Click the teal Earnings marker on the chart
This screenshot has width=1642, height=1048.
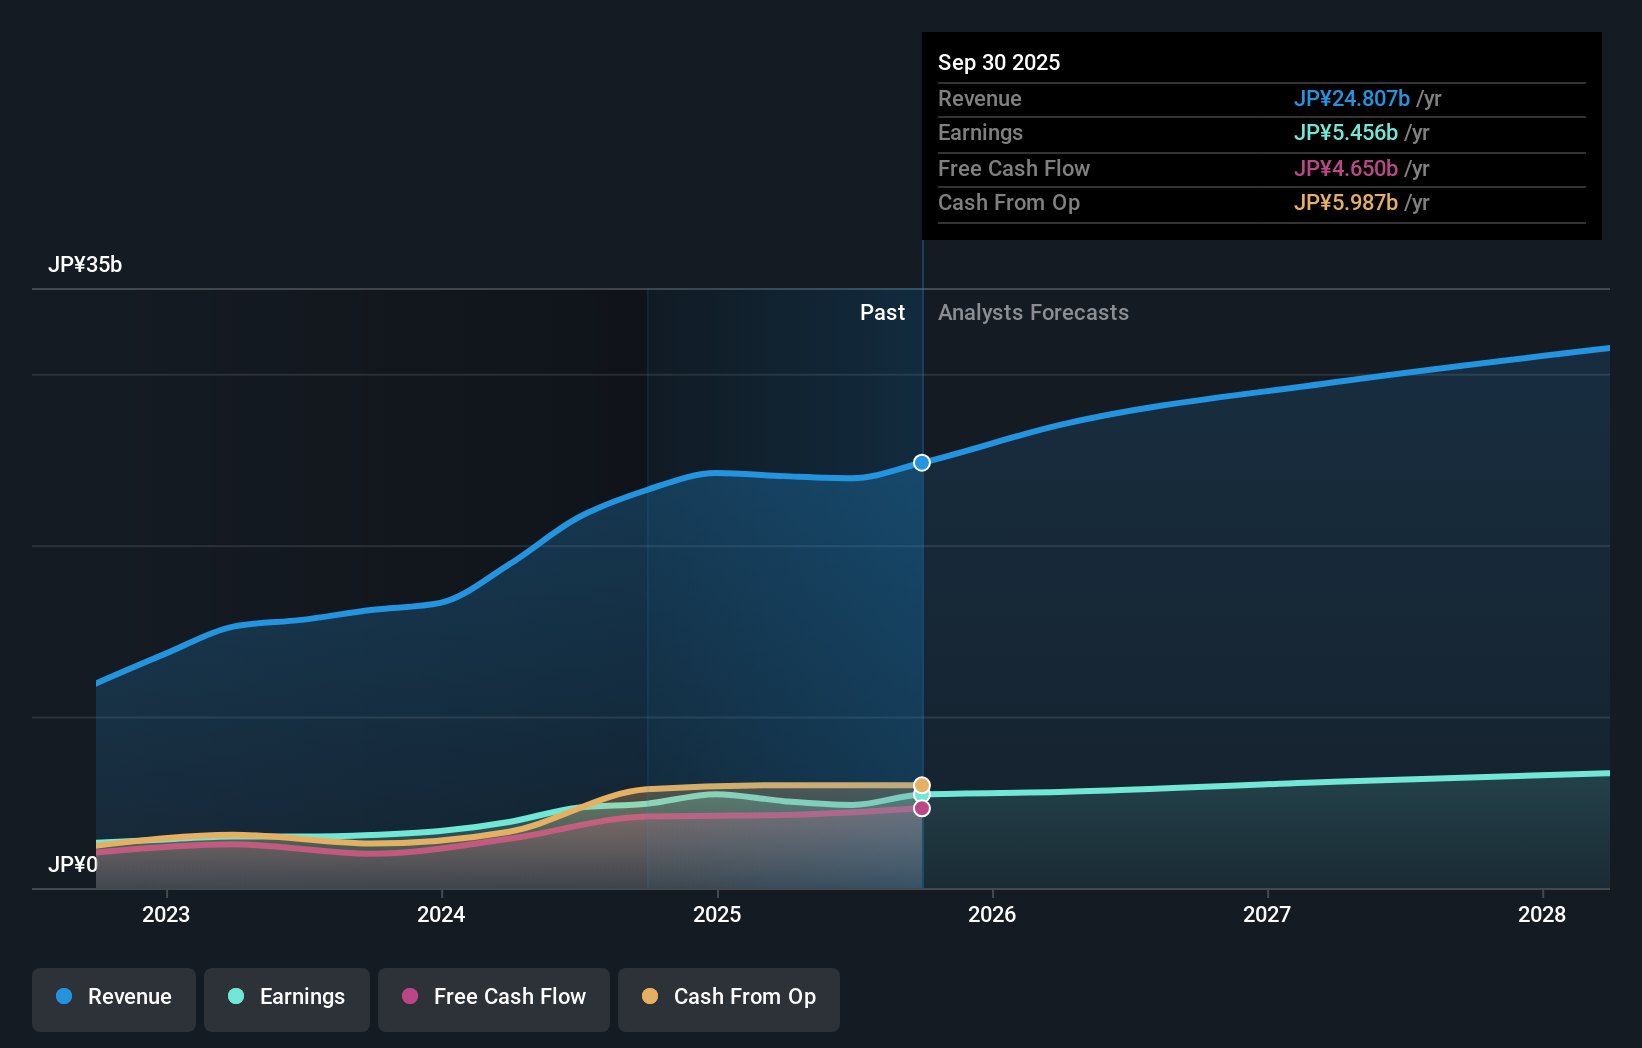921,796
